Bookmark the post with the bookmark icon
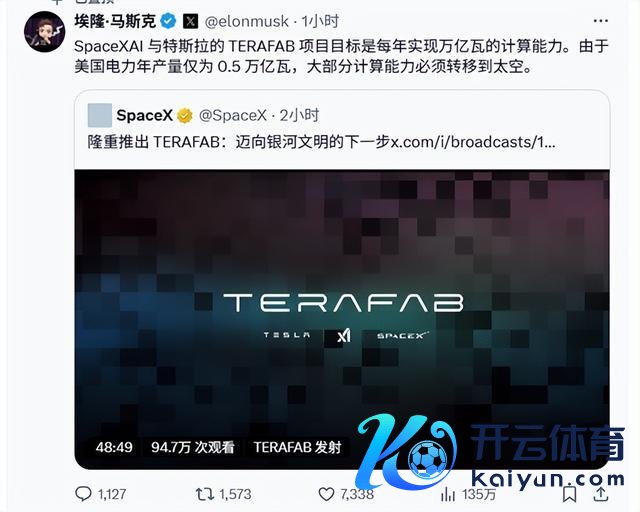 [x=569, y=494]
